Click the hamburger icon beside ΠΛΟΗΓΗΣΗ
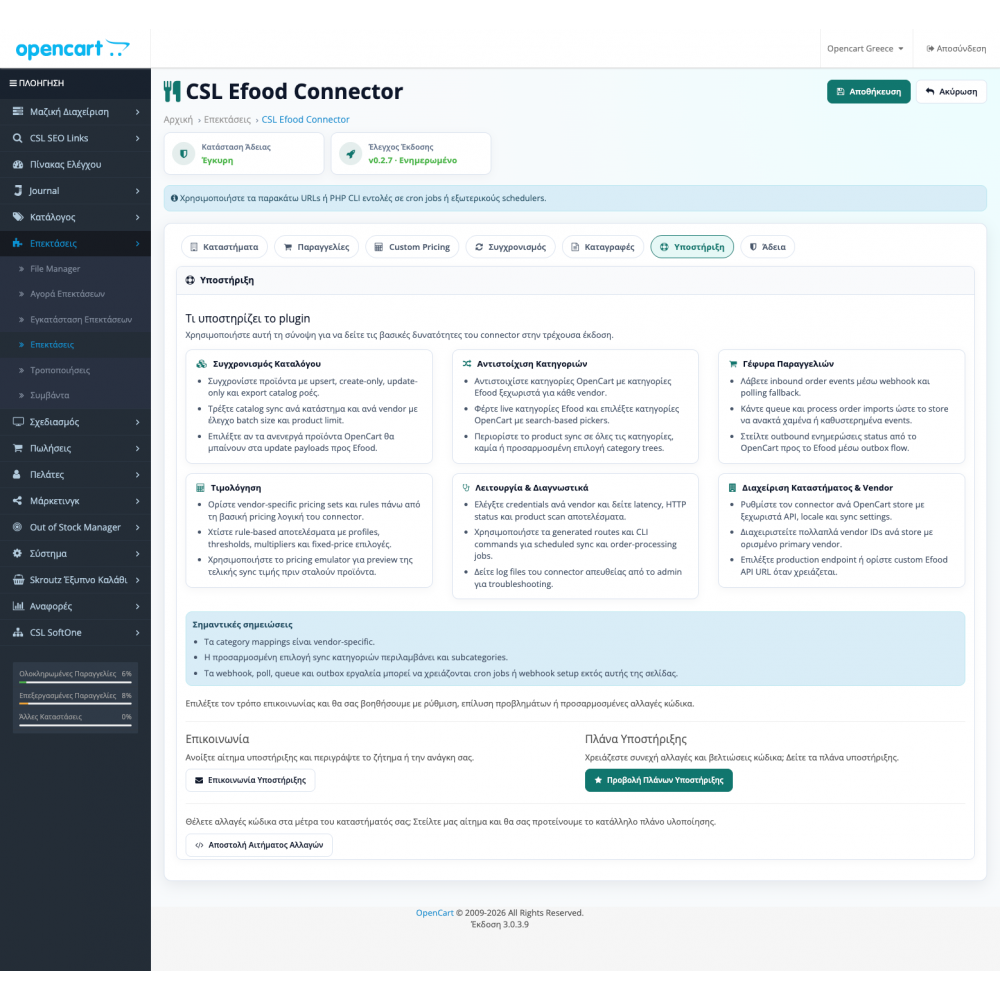Viewport: 1000px width, 1000px height. [x=13, y=83]
